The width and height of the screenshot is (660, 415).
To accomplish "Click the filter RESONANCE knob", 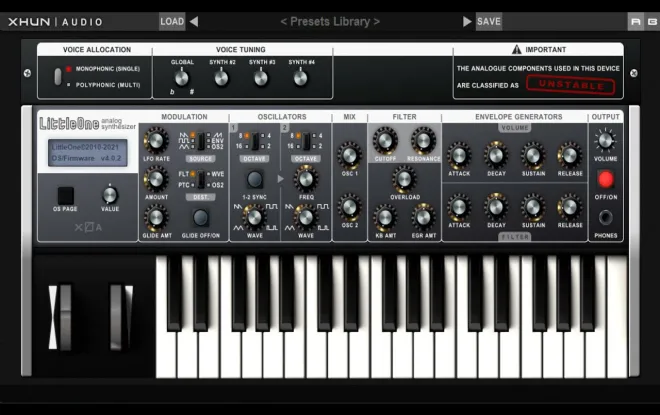I will pos(423,141).
